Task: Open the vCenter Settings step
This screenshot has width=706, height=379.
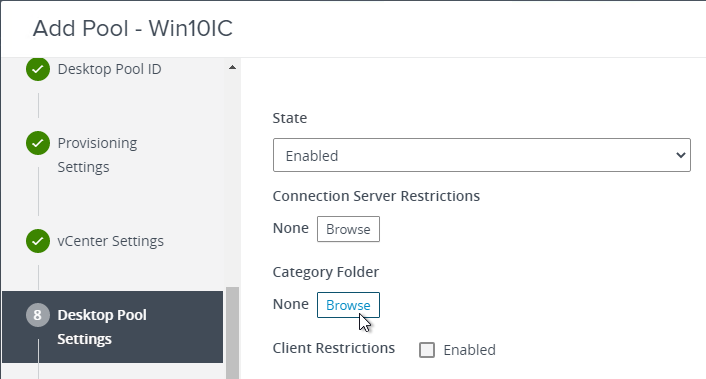Action: [x=110, y=241]
